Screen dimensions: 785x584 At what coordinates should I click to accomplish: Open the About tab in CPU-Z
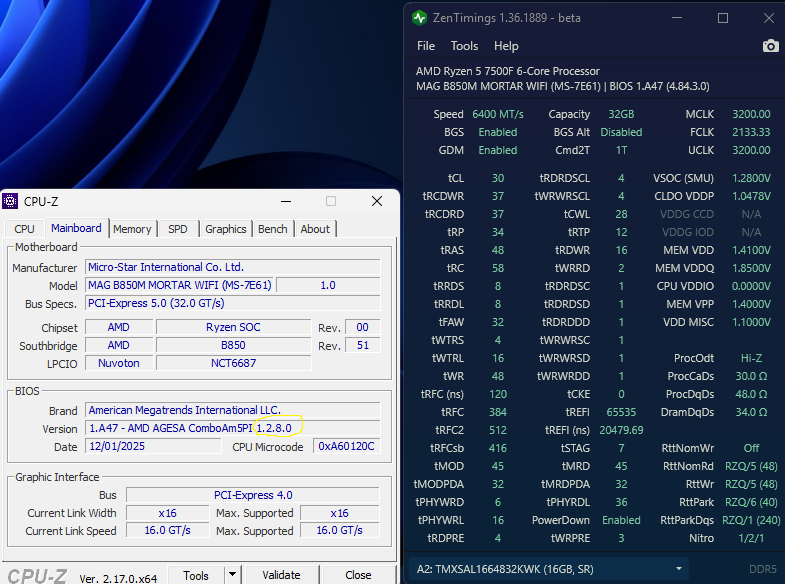[x=315, y=229]
